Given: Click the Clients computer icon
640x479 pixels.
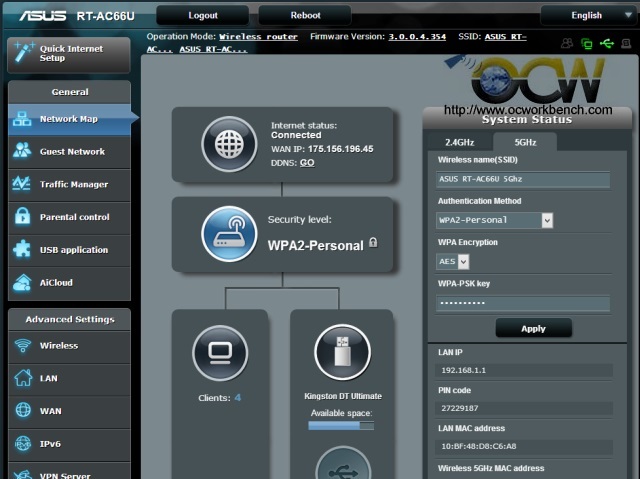Looking at the screenshot, I should [x=220, y=353].
